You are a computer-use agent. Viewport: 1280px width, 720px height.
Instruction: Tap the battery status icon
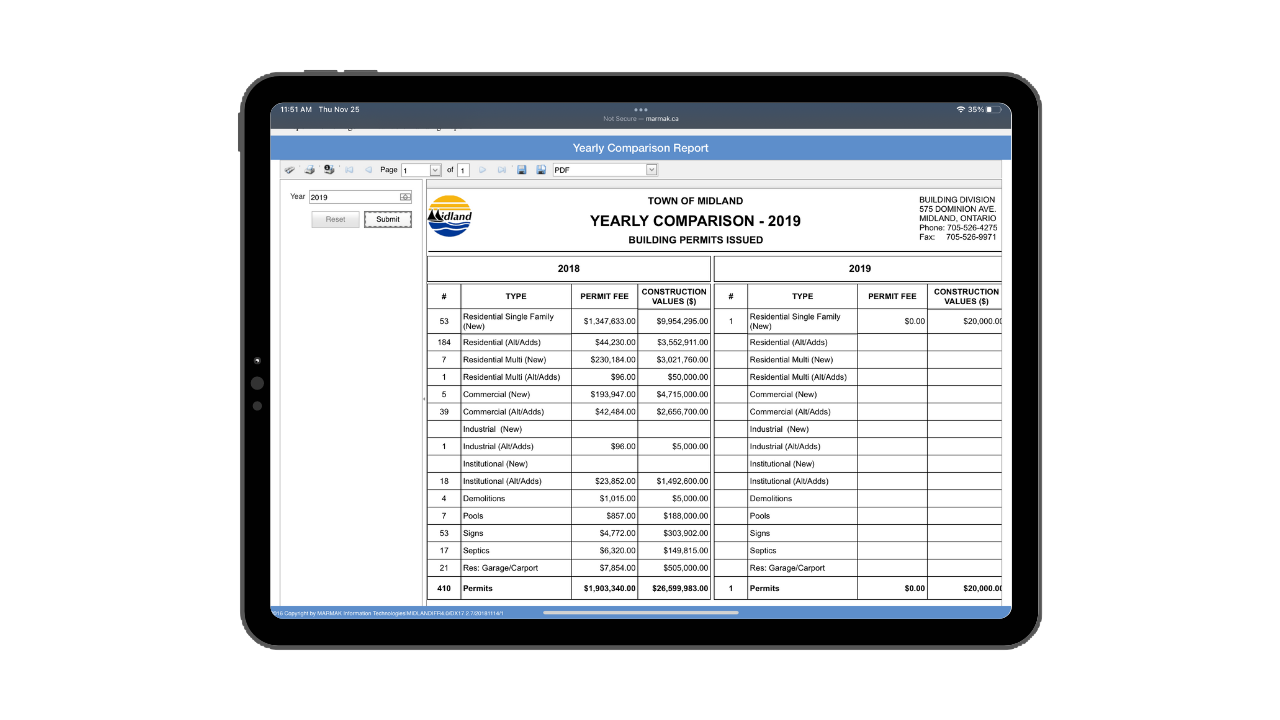(994, 109)
